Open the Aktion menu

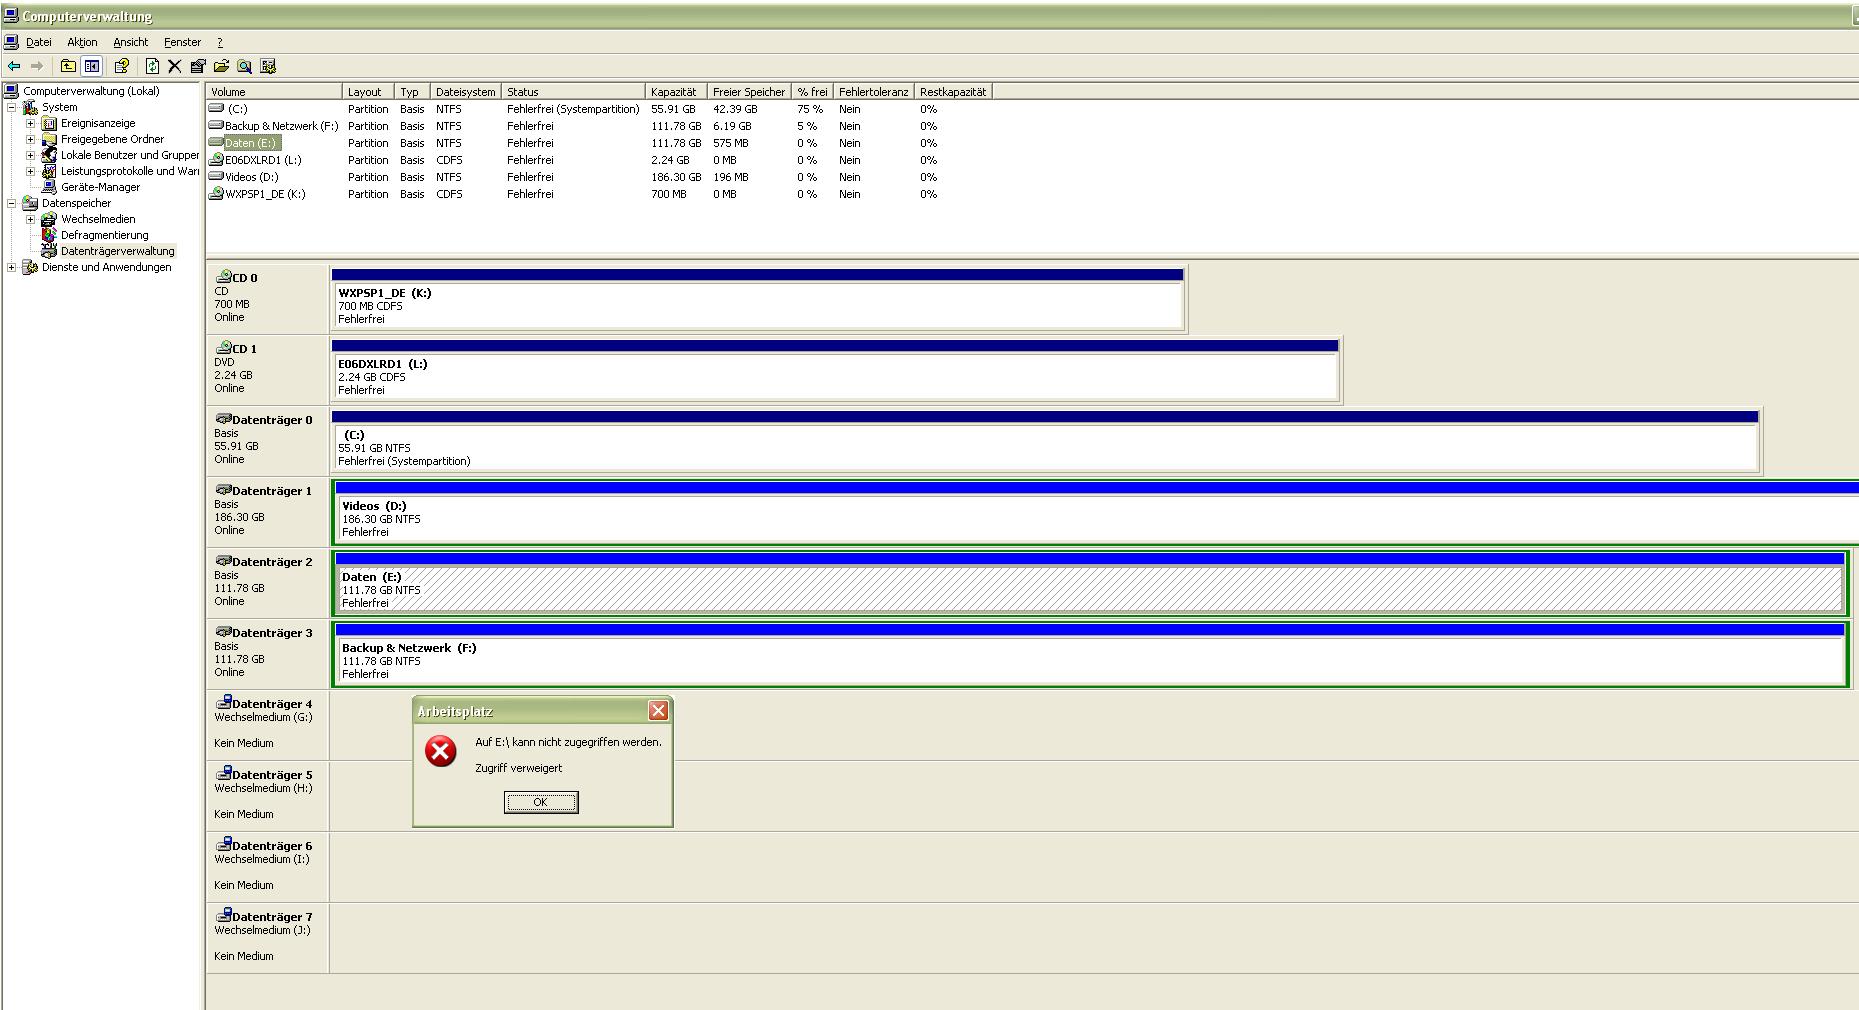click(82, 42)
